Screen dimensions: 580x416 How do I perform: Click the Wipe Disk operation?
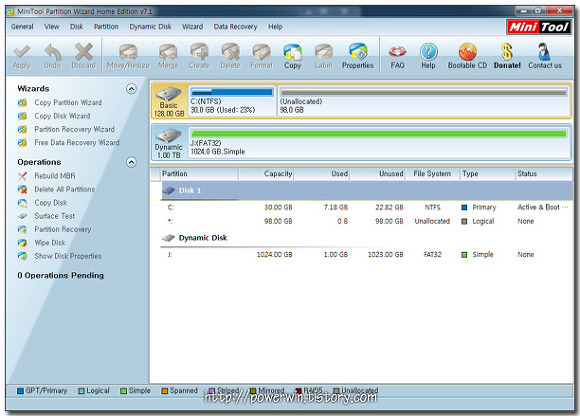50,243
